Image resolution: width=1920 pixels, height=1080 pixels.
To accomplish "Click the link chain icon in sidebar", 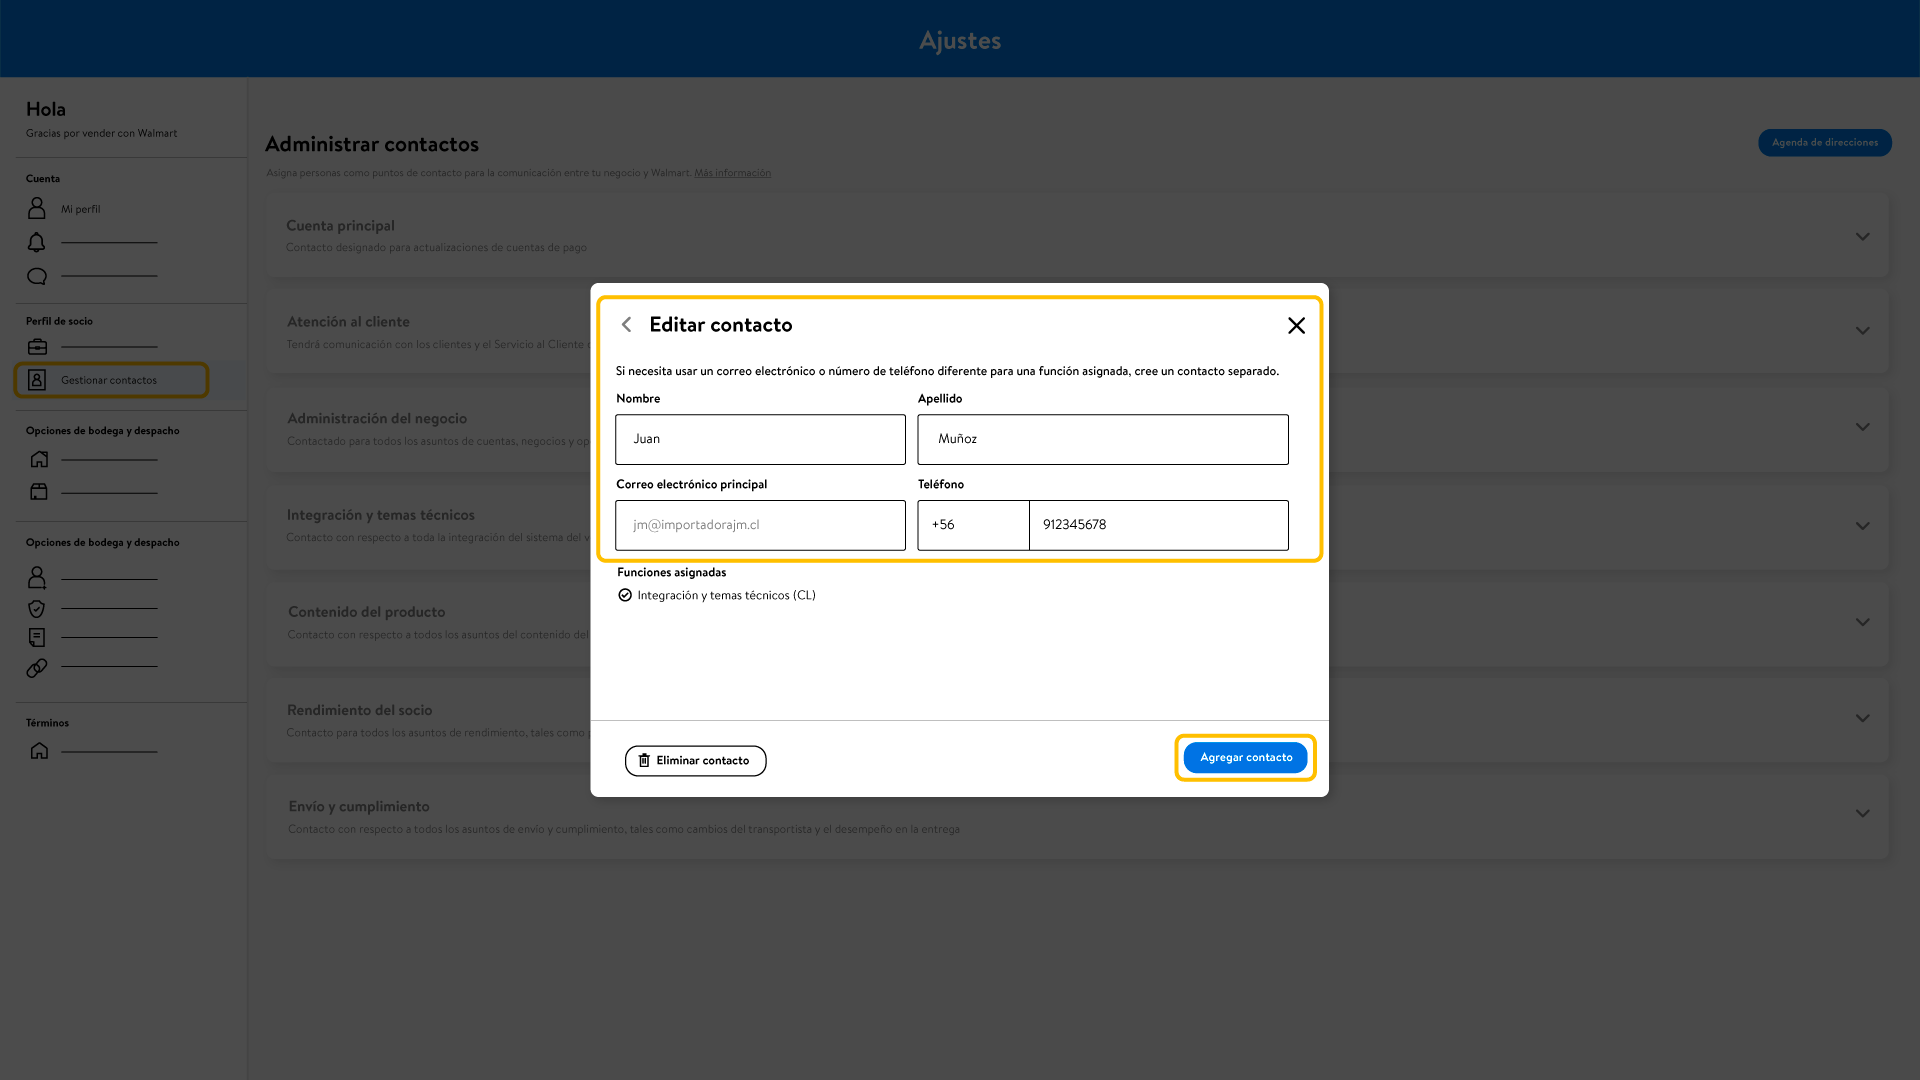I will (37, 668).
